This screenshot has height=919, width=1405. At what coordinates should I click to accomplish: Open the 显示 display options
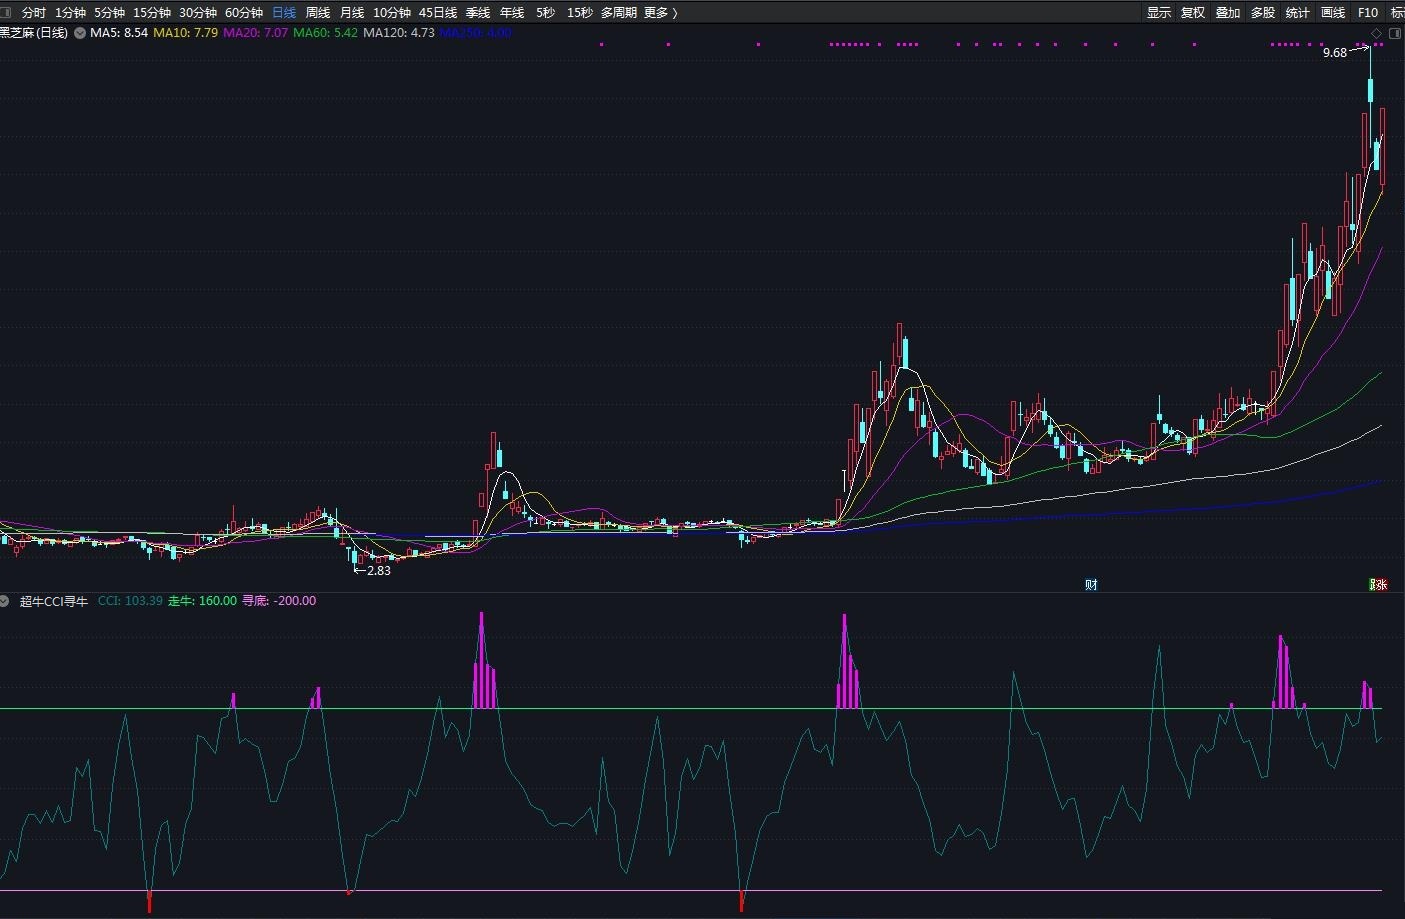tap(1159, 13)
